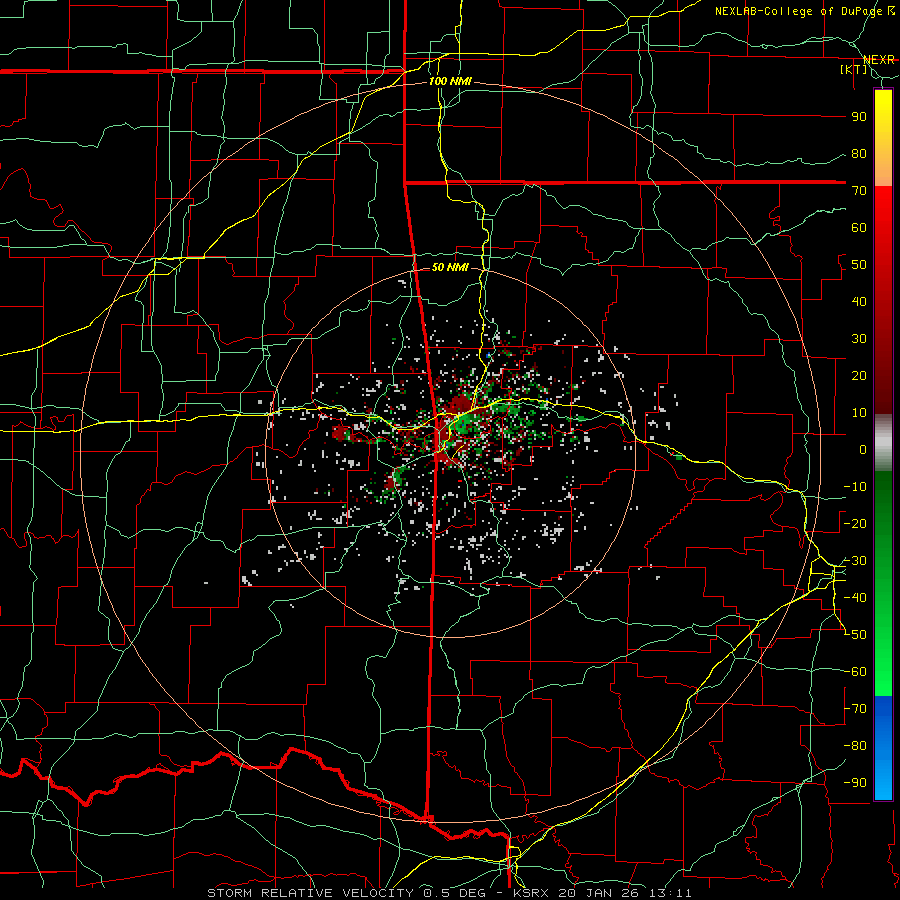Click the 90 value on velocity scale
The width and height of the screenshot is (900, 900).
click(859, 117)
